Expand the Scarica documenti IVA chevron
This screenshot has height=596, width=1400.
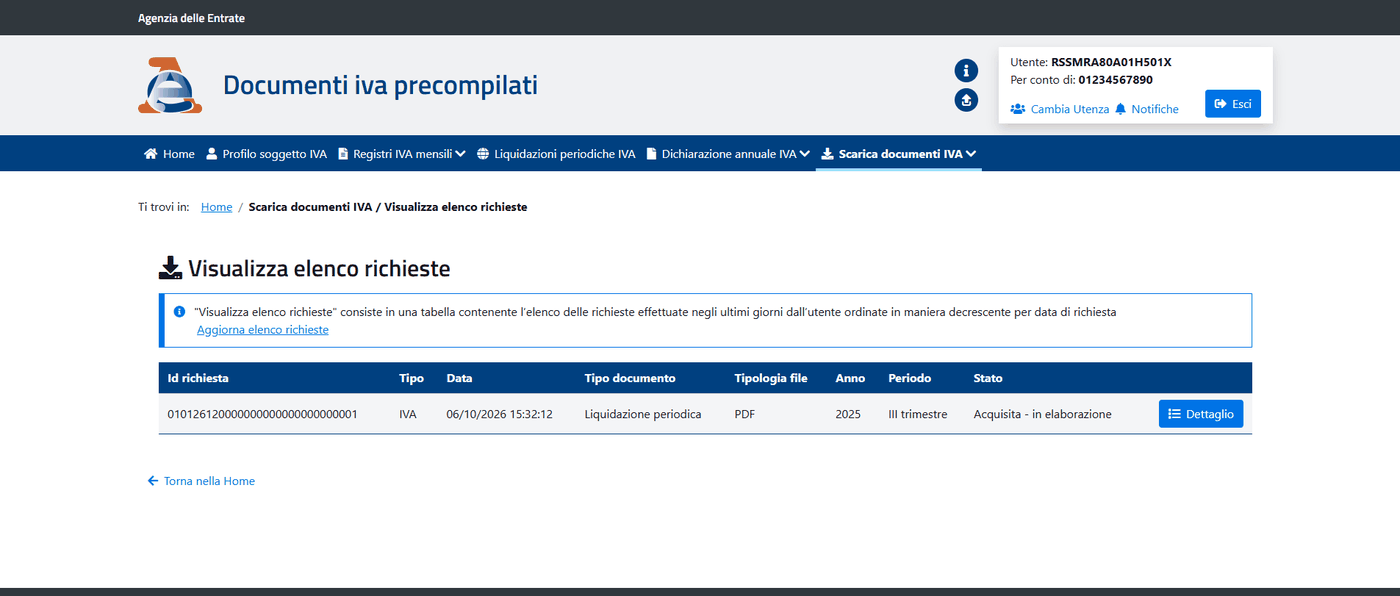pyautogui.click(x=971, y=154)
